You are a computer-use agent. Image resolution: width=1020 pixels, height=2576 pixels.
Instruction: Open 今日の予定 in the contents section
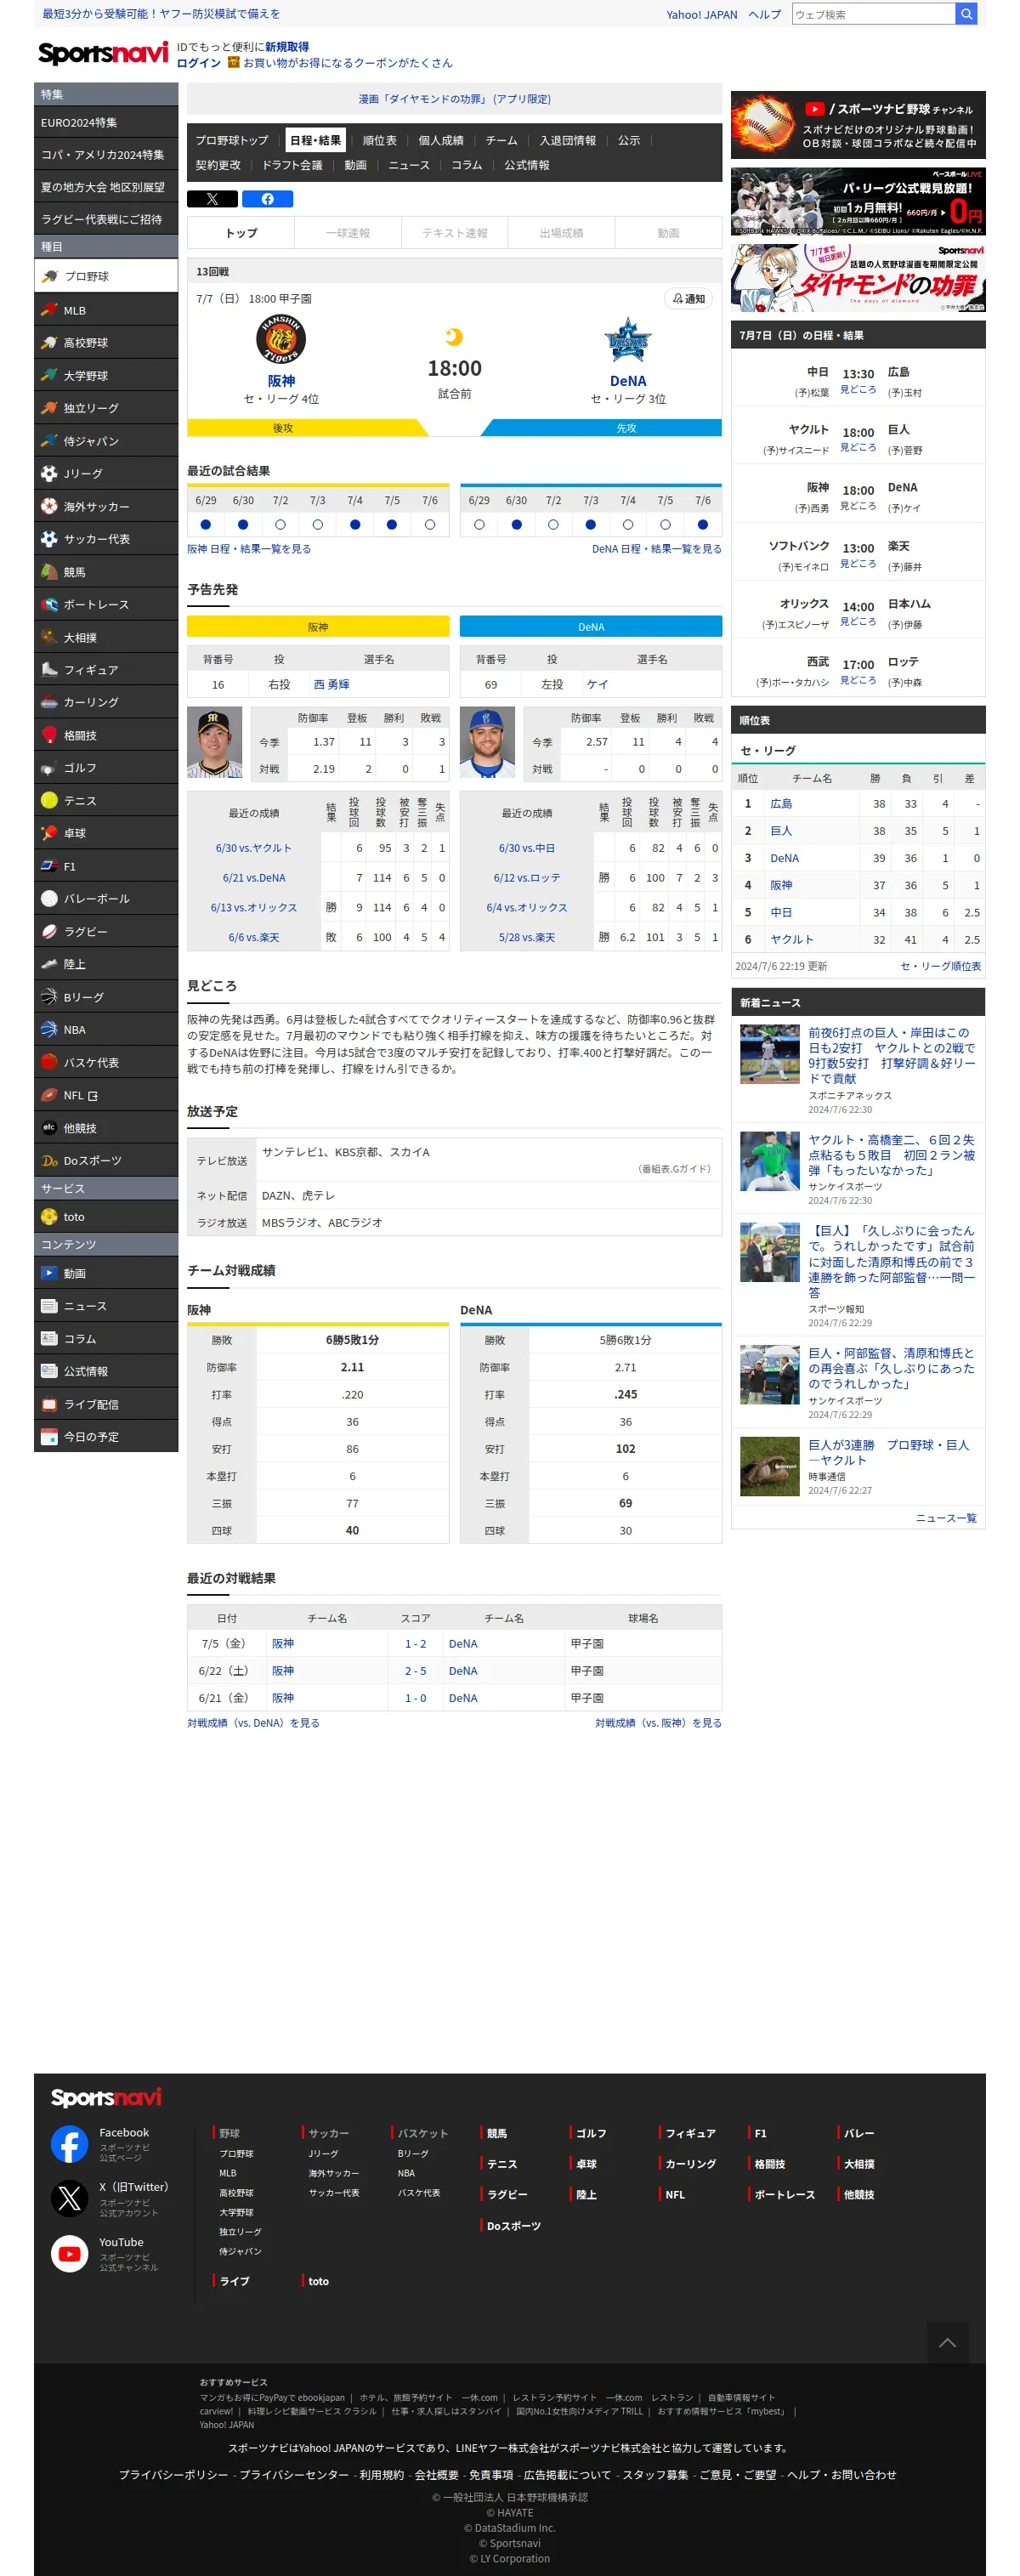tap(106, 1437)
